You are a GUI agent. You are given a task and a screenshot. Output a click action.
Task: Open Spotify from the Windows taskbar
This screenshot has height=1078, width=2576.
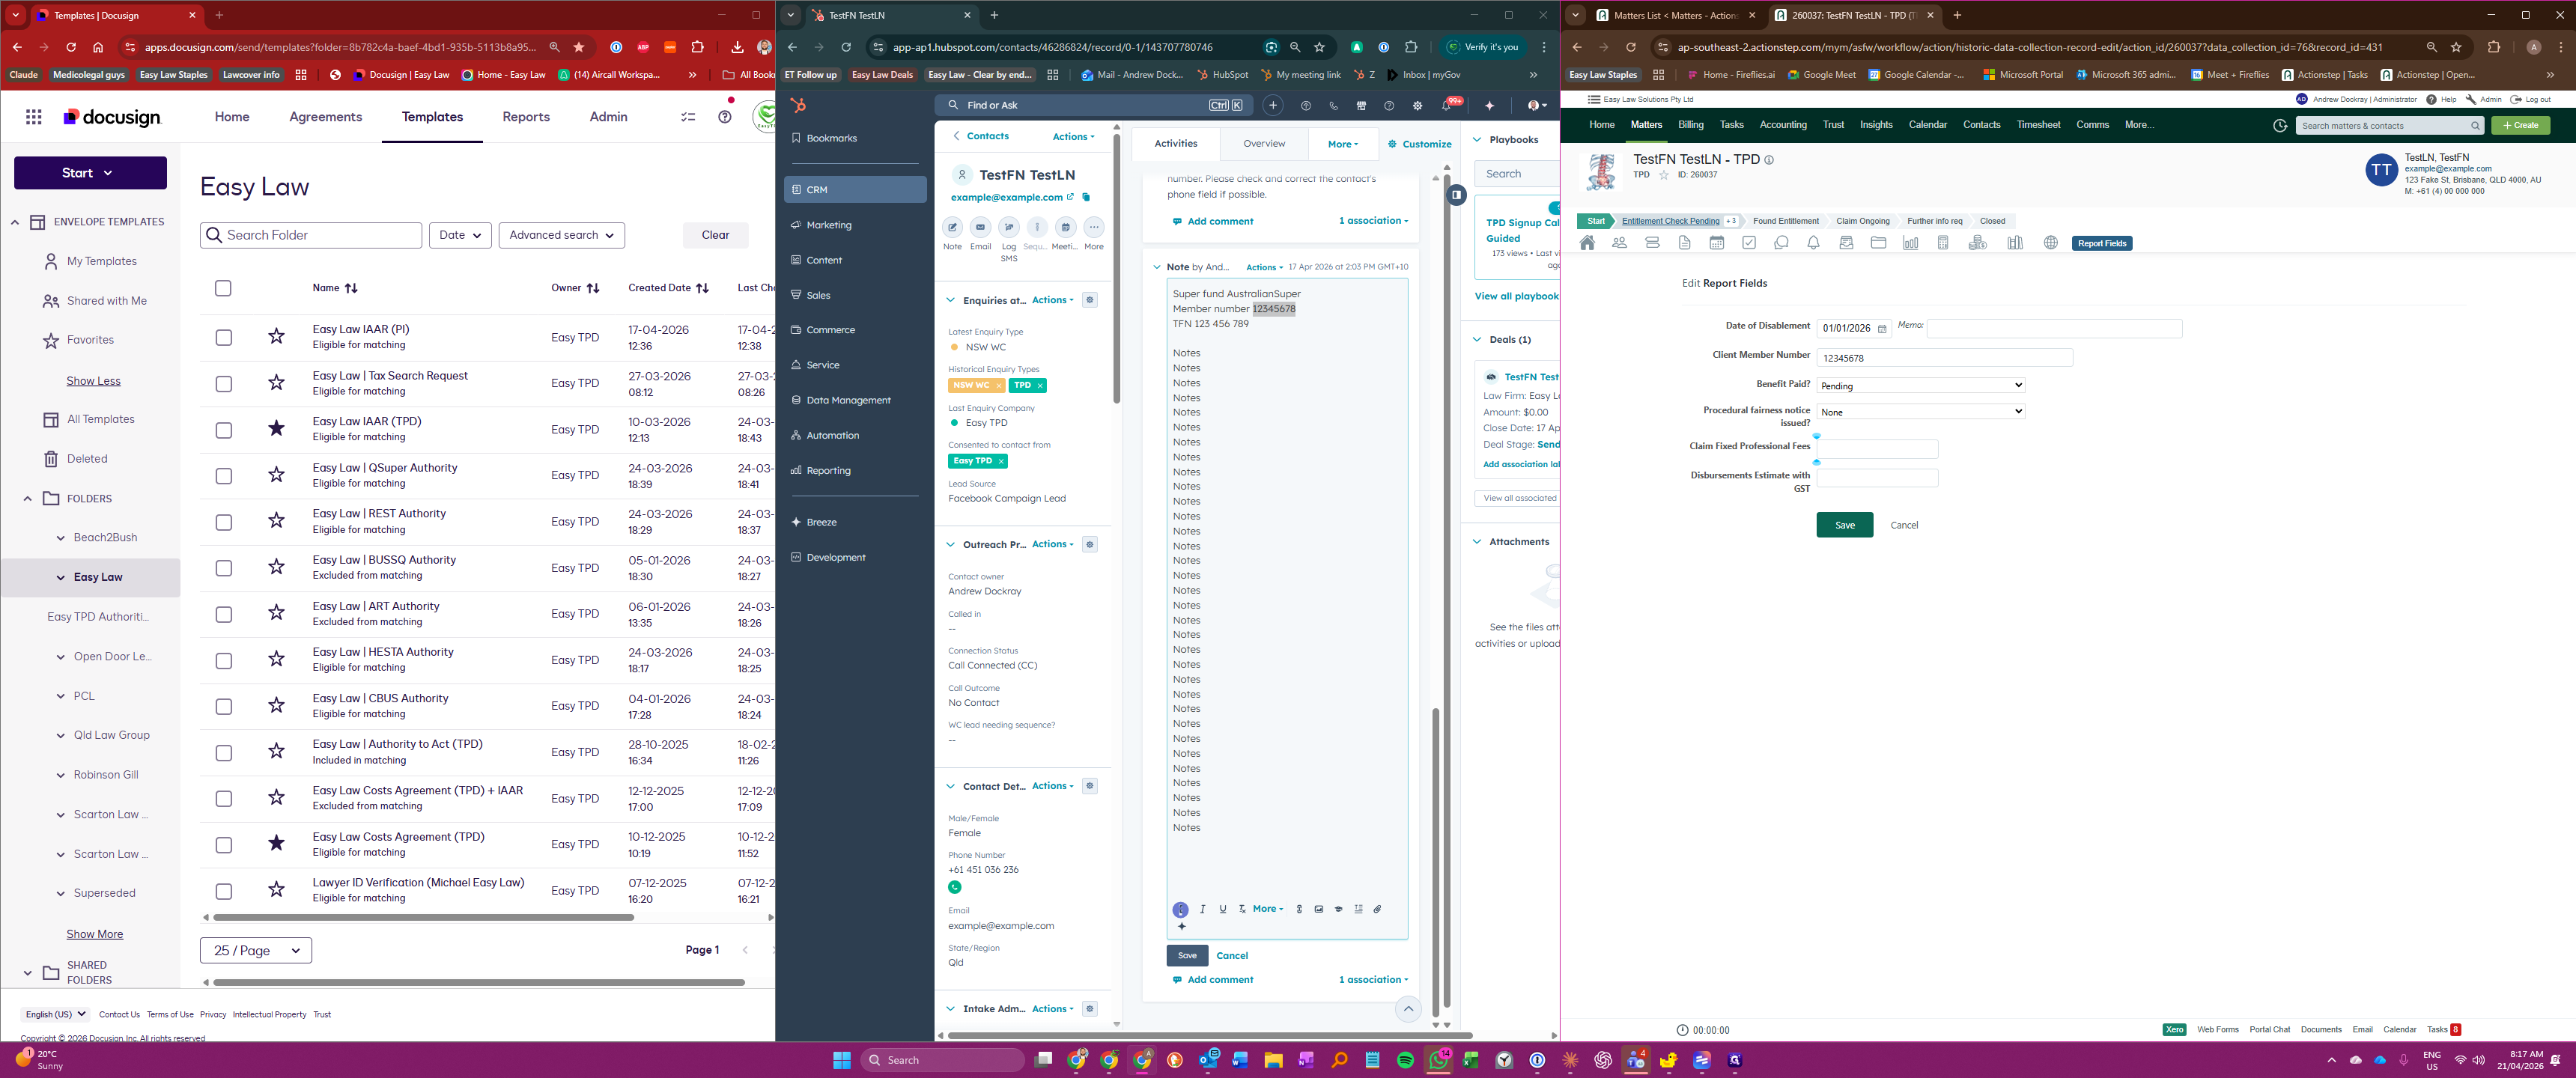tap(1405, 1060)
